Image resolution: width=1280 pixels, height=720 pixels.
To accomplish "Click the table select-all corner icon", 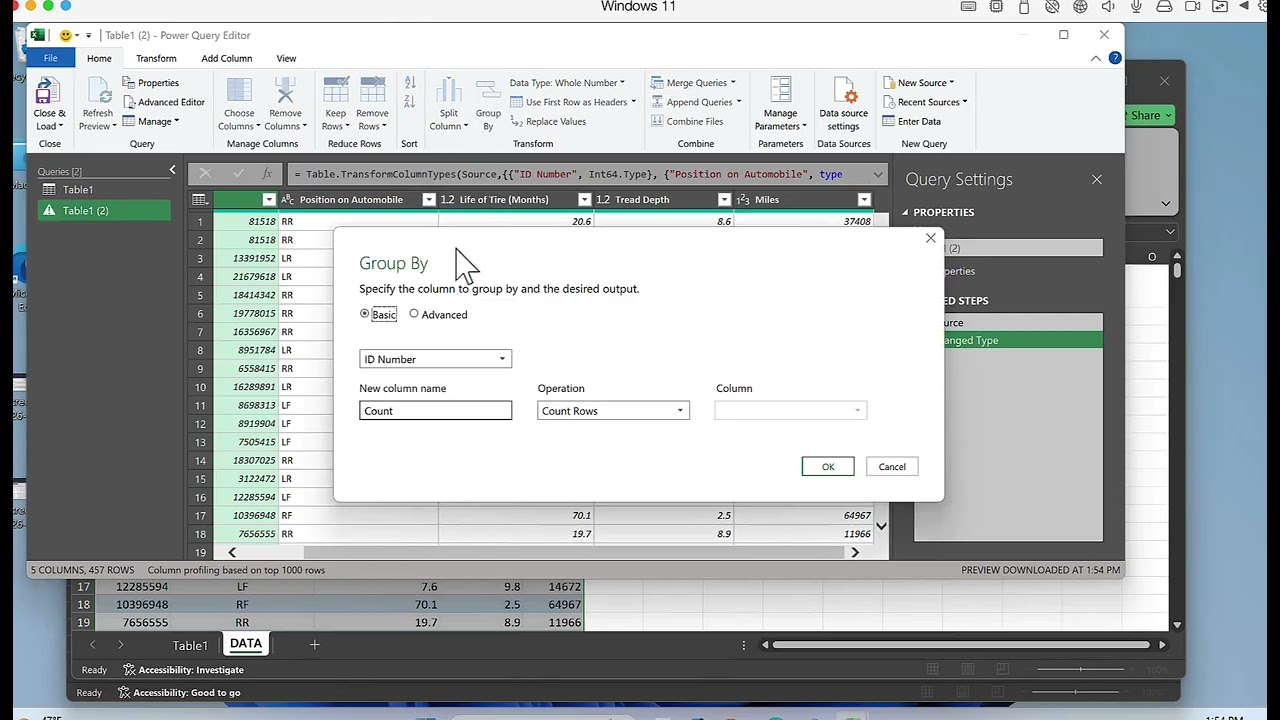I will coord(200,200).
